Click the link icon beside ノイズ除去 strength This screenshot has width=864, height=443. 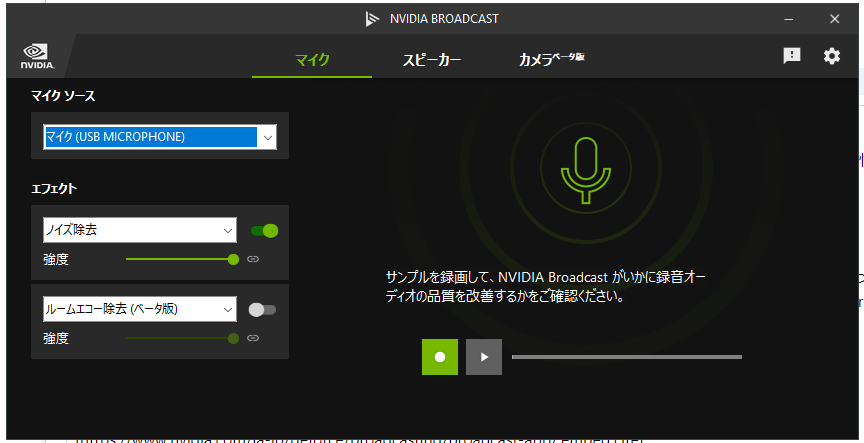(253, 259)
